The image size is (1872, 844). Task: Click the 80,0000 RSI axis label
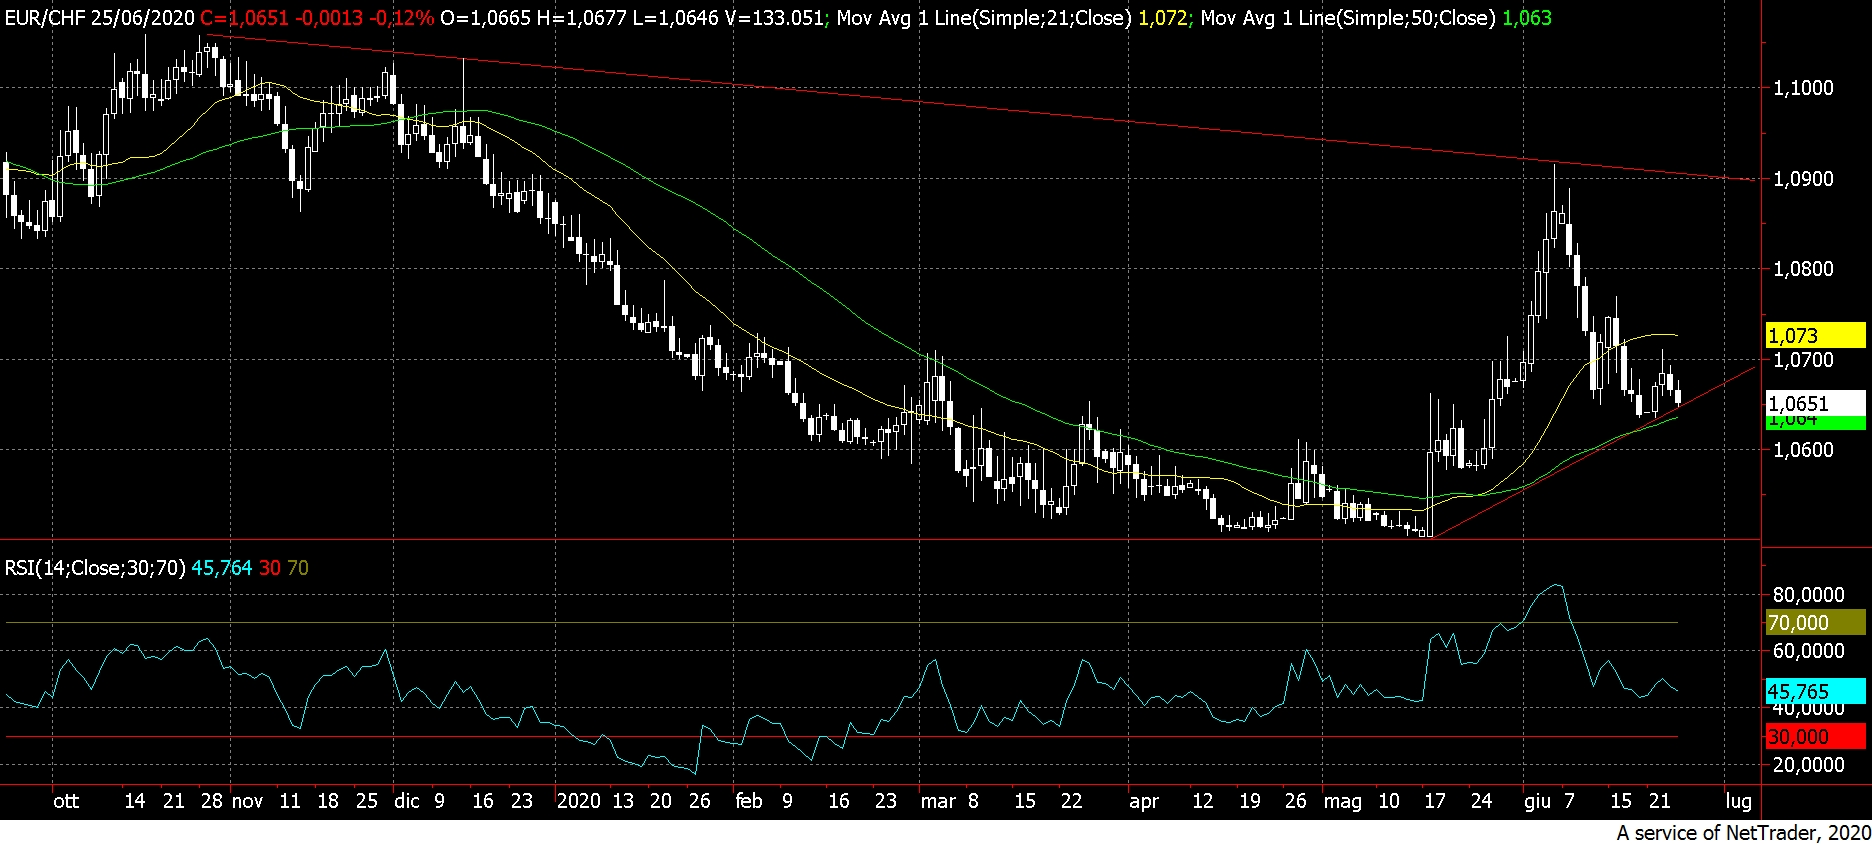[1808, 595]
